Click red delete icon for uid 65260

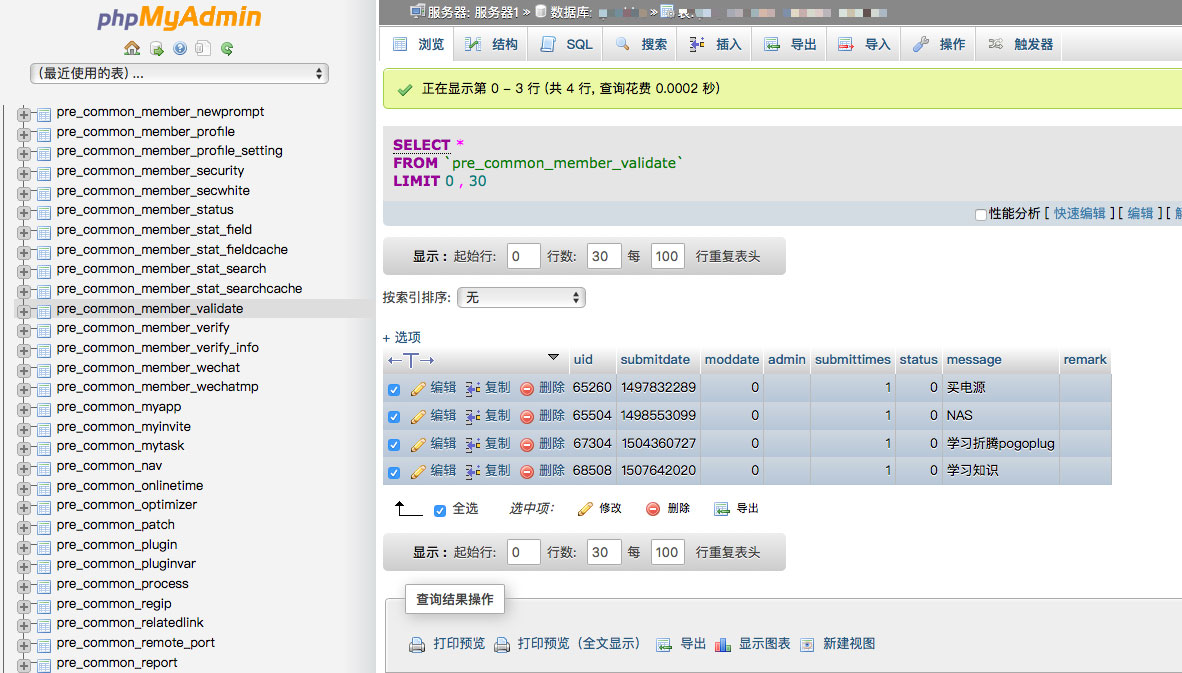click(x=527, y=389)
